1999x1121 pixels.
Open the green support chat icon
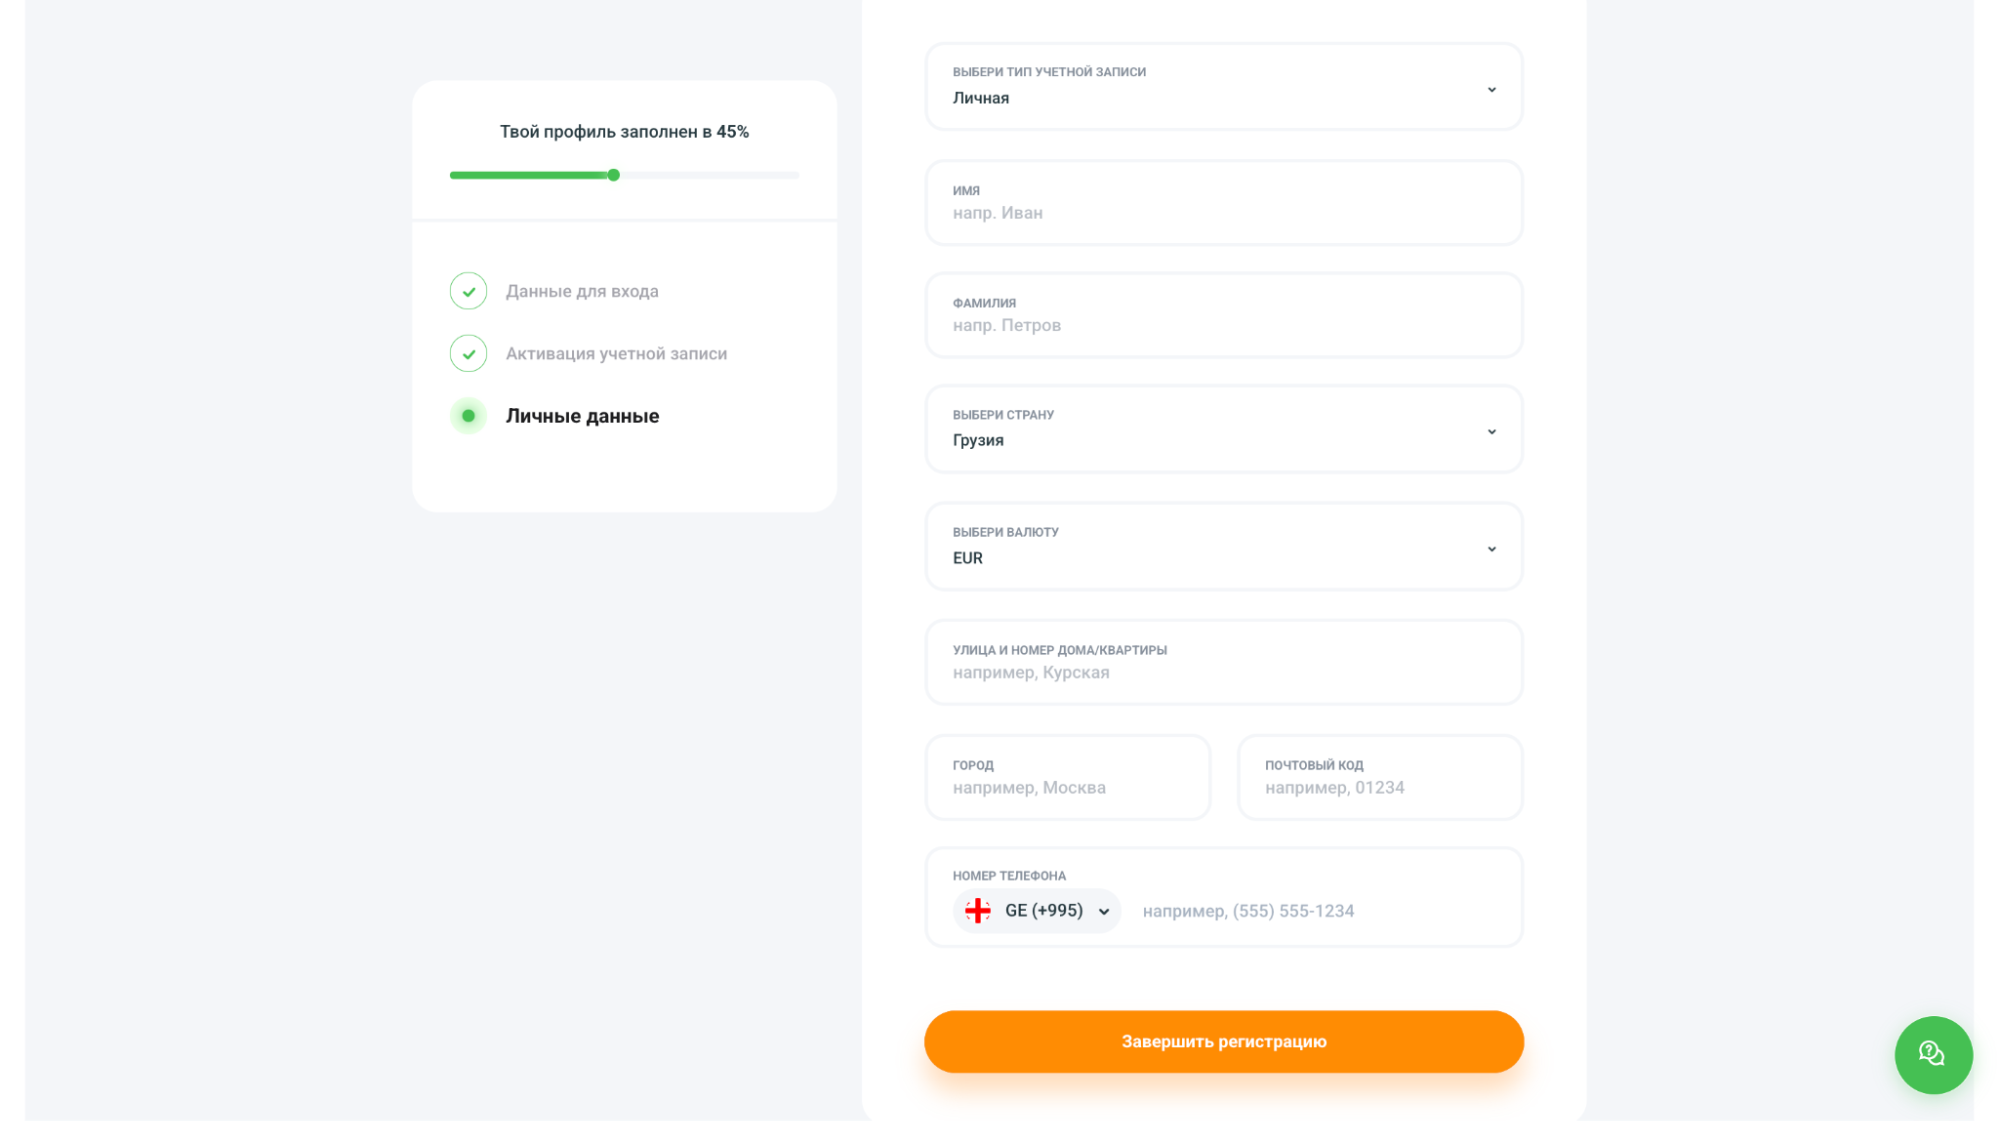pyautogui.click(x=1932, y=1054)
